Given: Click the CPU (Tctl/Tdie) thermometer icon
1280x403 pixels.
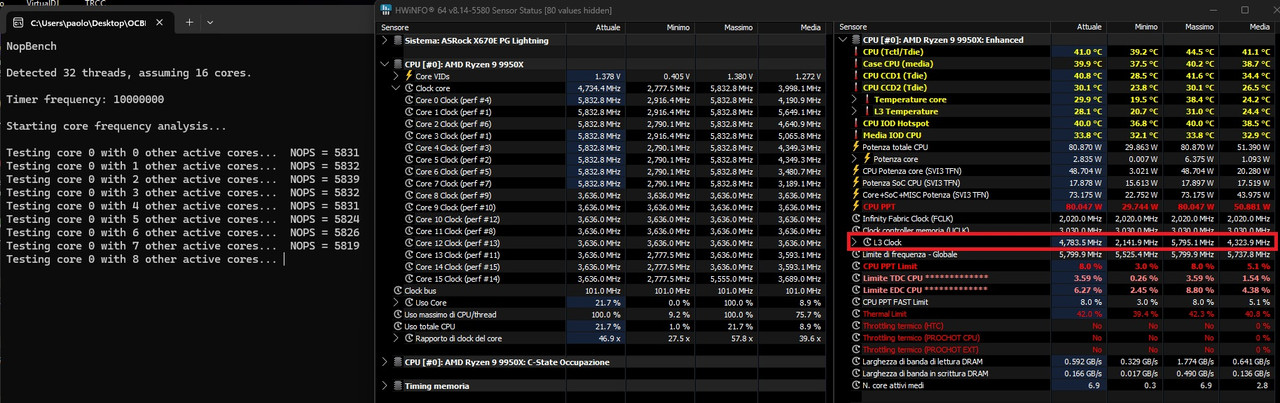Looking at the screenshot, I should click(855, 52).
